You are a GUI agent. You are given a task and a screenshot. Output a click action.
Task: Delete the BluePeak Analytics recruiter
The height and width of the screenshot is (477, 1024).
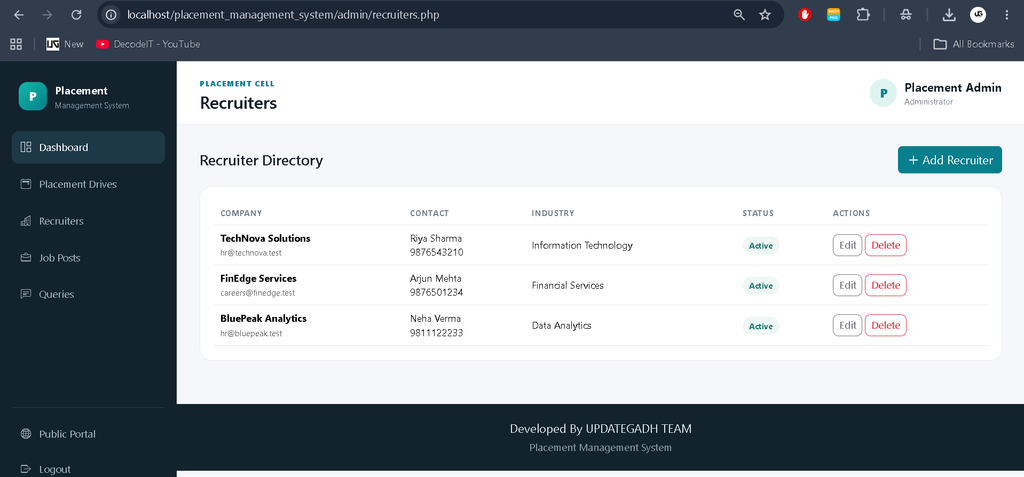886,325
